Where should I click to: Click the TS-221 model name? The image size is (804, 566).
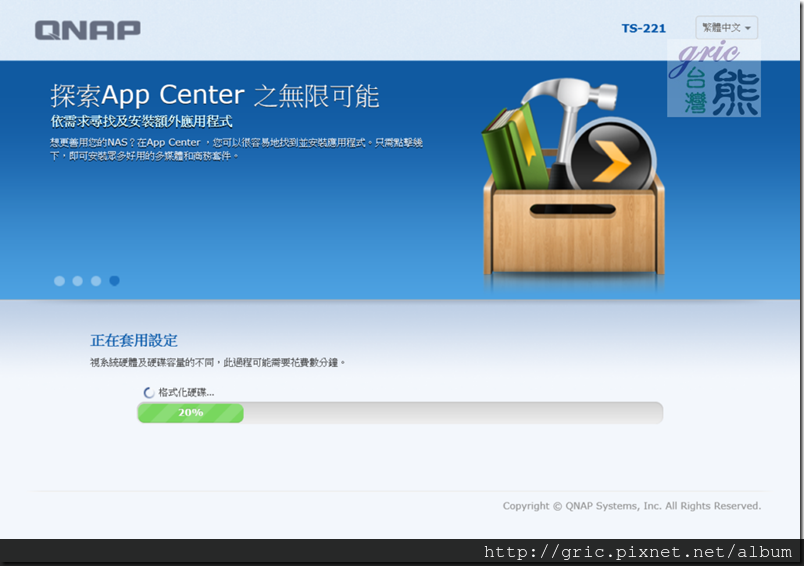coord(644,28)
